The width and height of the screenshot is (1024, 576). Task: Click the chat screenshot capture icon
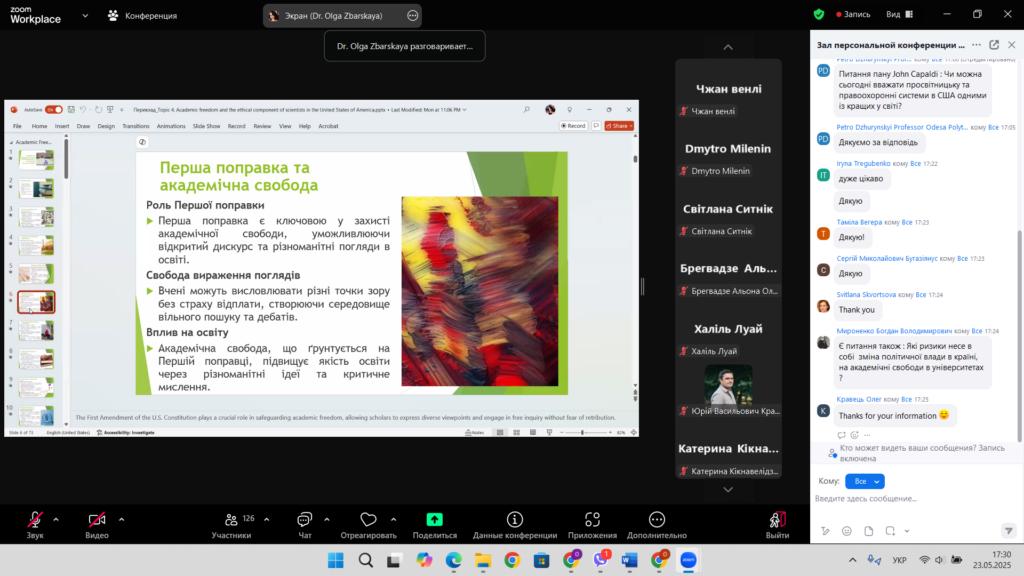point(890,531)
